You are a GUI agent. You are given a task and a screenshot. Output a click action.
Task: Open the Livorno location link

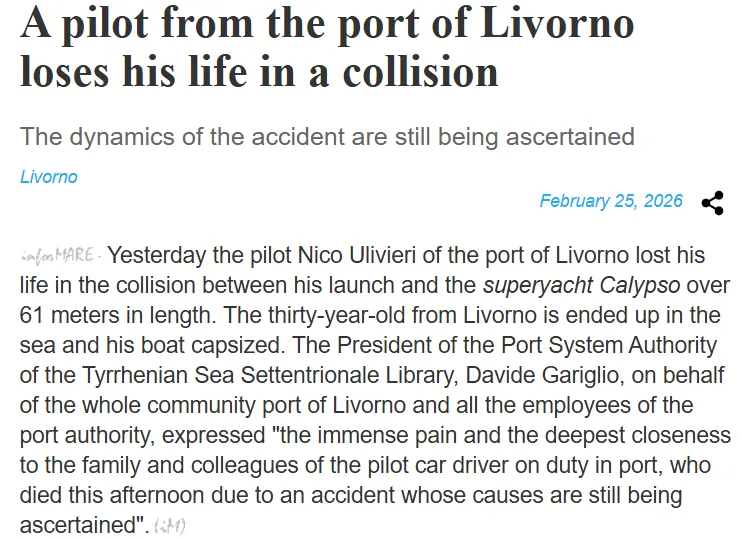coord(48,177)
